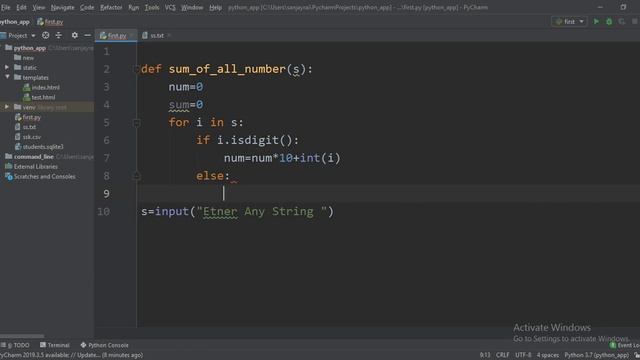Run with coverage icon in toolbar
This screenshot has height=360, width=640.
click(x=622, y=22)
